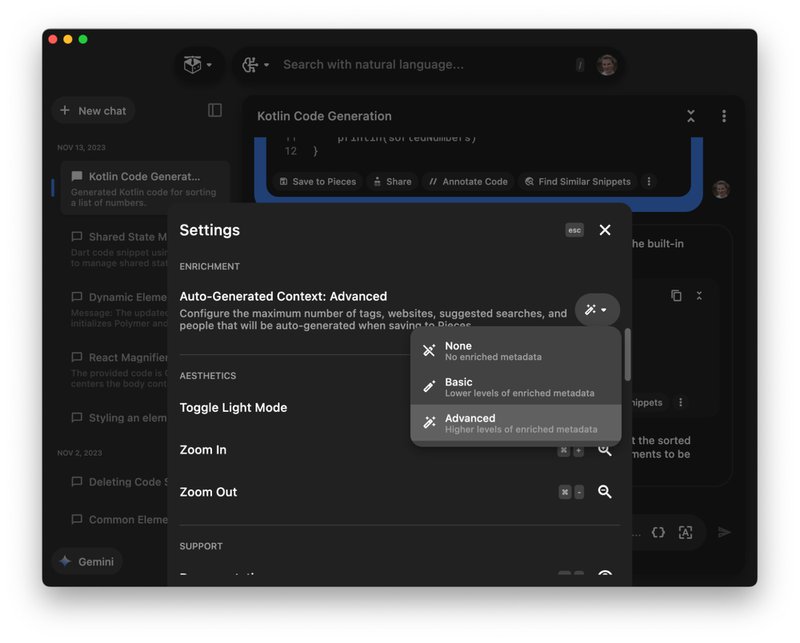Switch model via Gemini button
The image size is (800, 643).
[x=87, y=561]
